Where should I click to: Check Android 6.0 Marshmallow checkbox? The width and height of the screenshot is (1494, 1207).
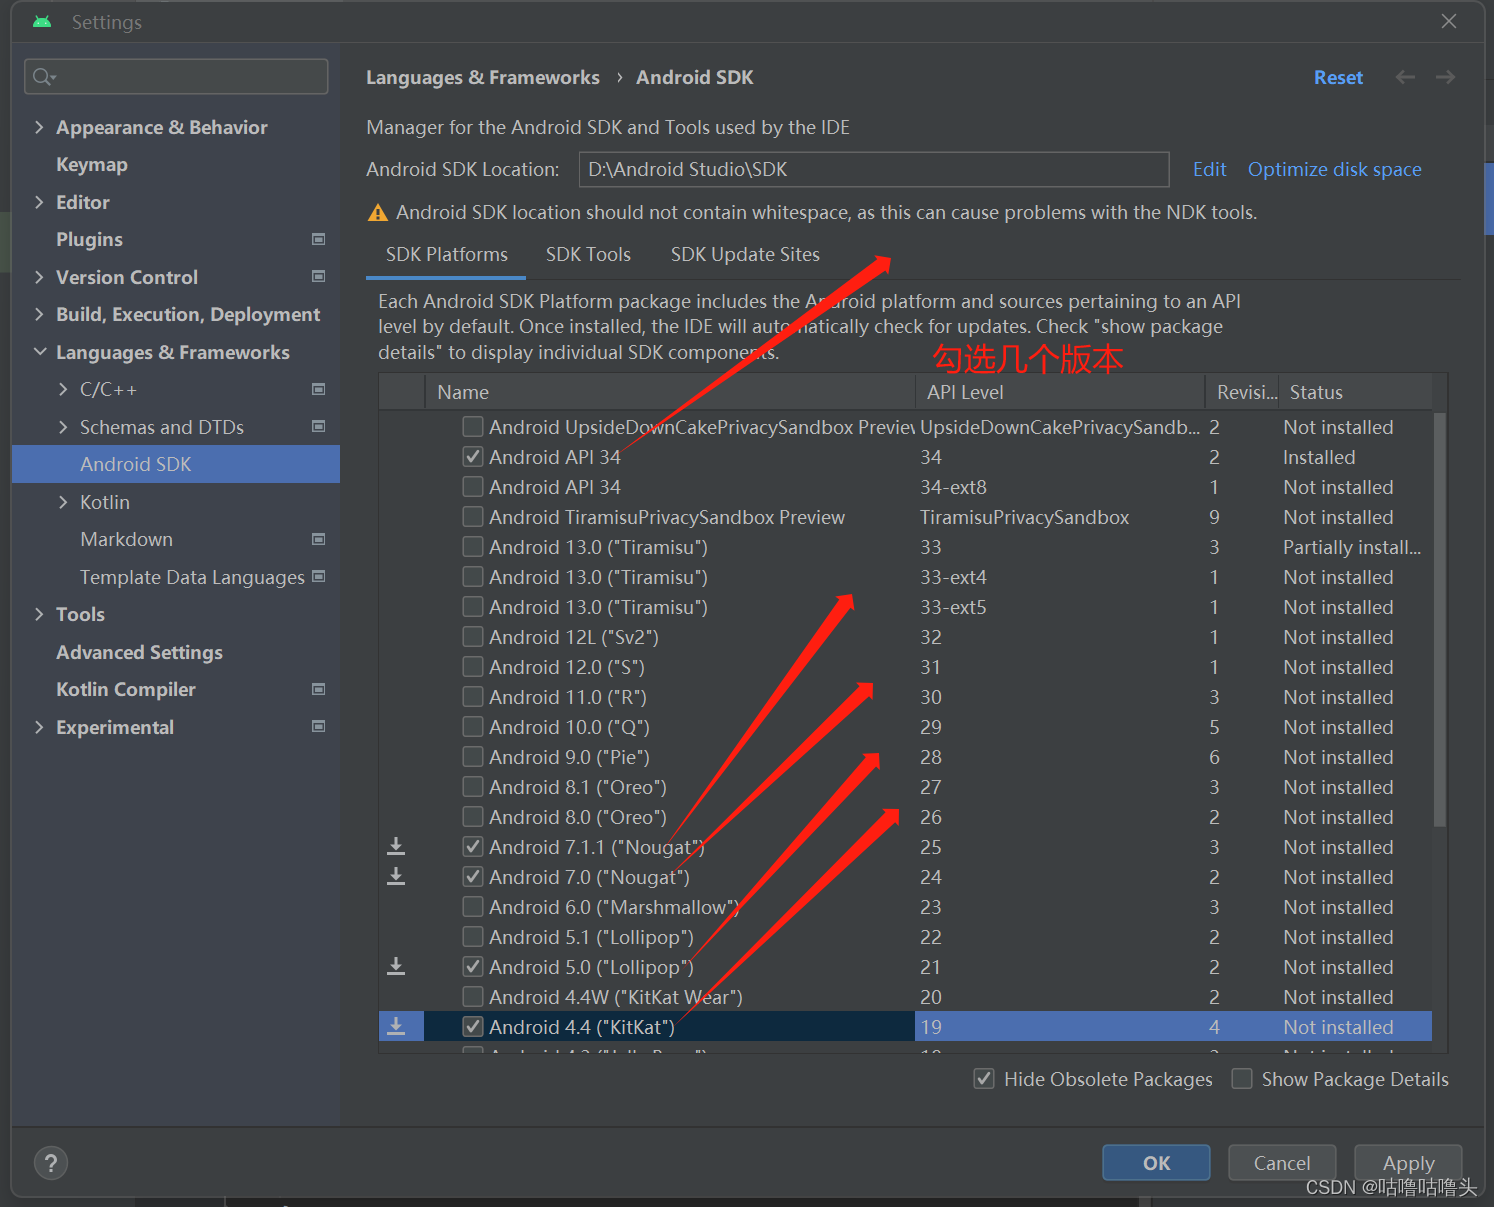click(x=473, y=907)
